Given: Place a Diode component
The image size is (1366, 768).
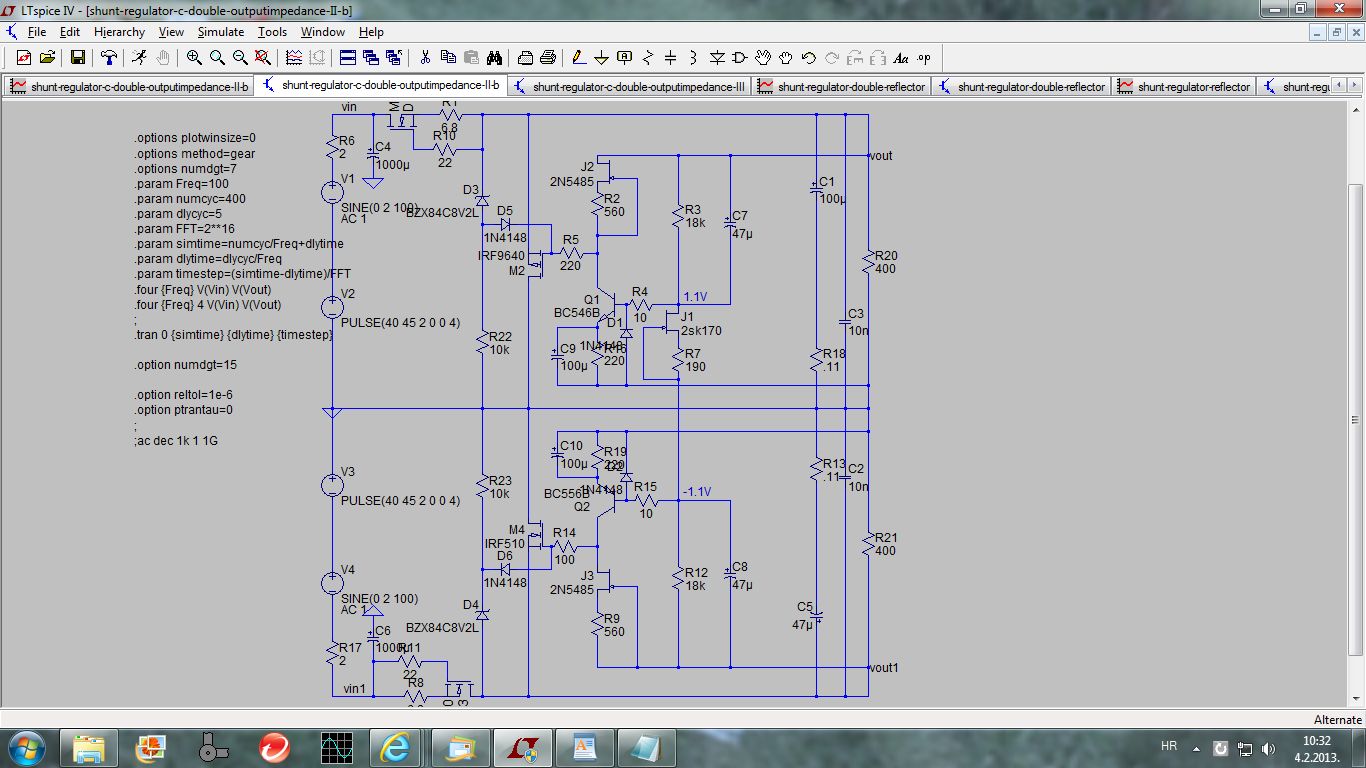Looking at the screenshot, I should pyautogui.click(x=717, y=57).
